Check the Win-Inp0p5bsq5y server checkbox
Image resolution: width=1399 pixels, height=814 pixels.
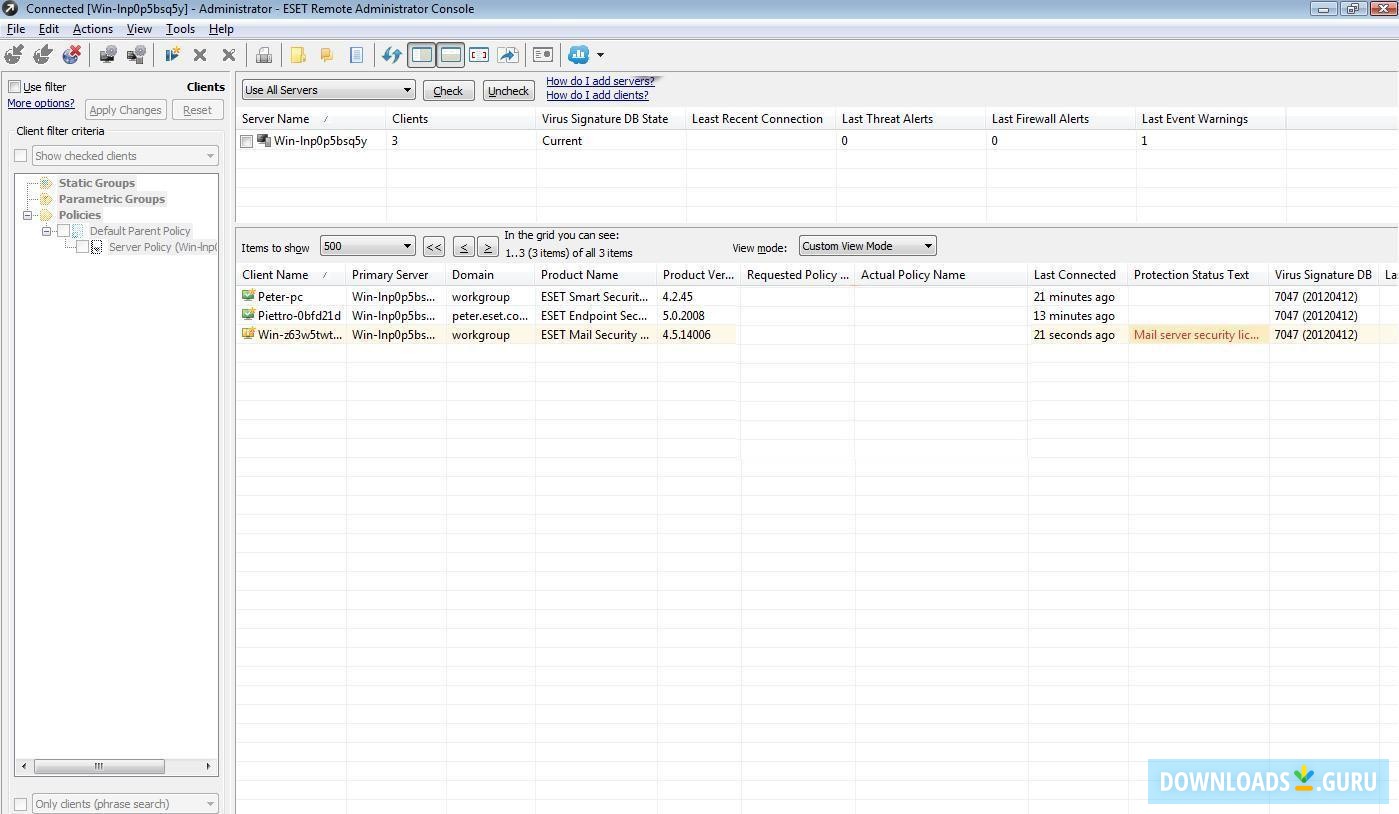click(x=247, y=142)
